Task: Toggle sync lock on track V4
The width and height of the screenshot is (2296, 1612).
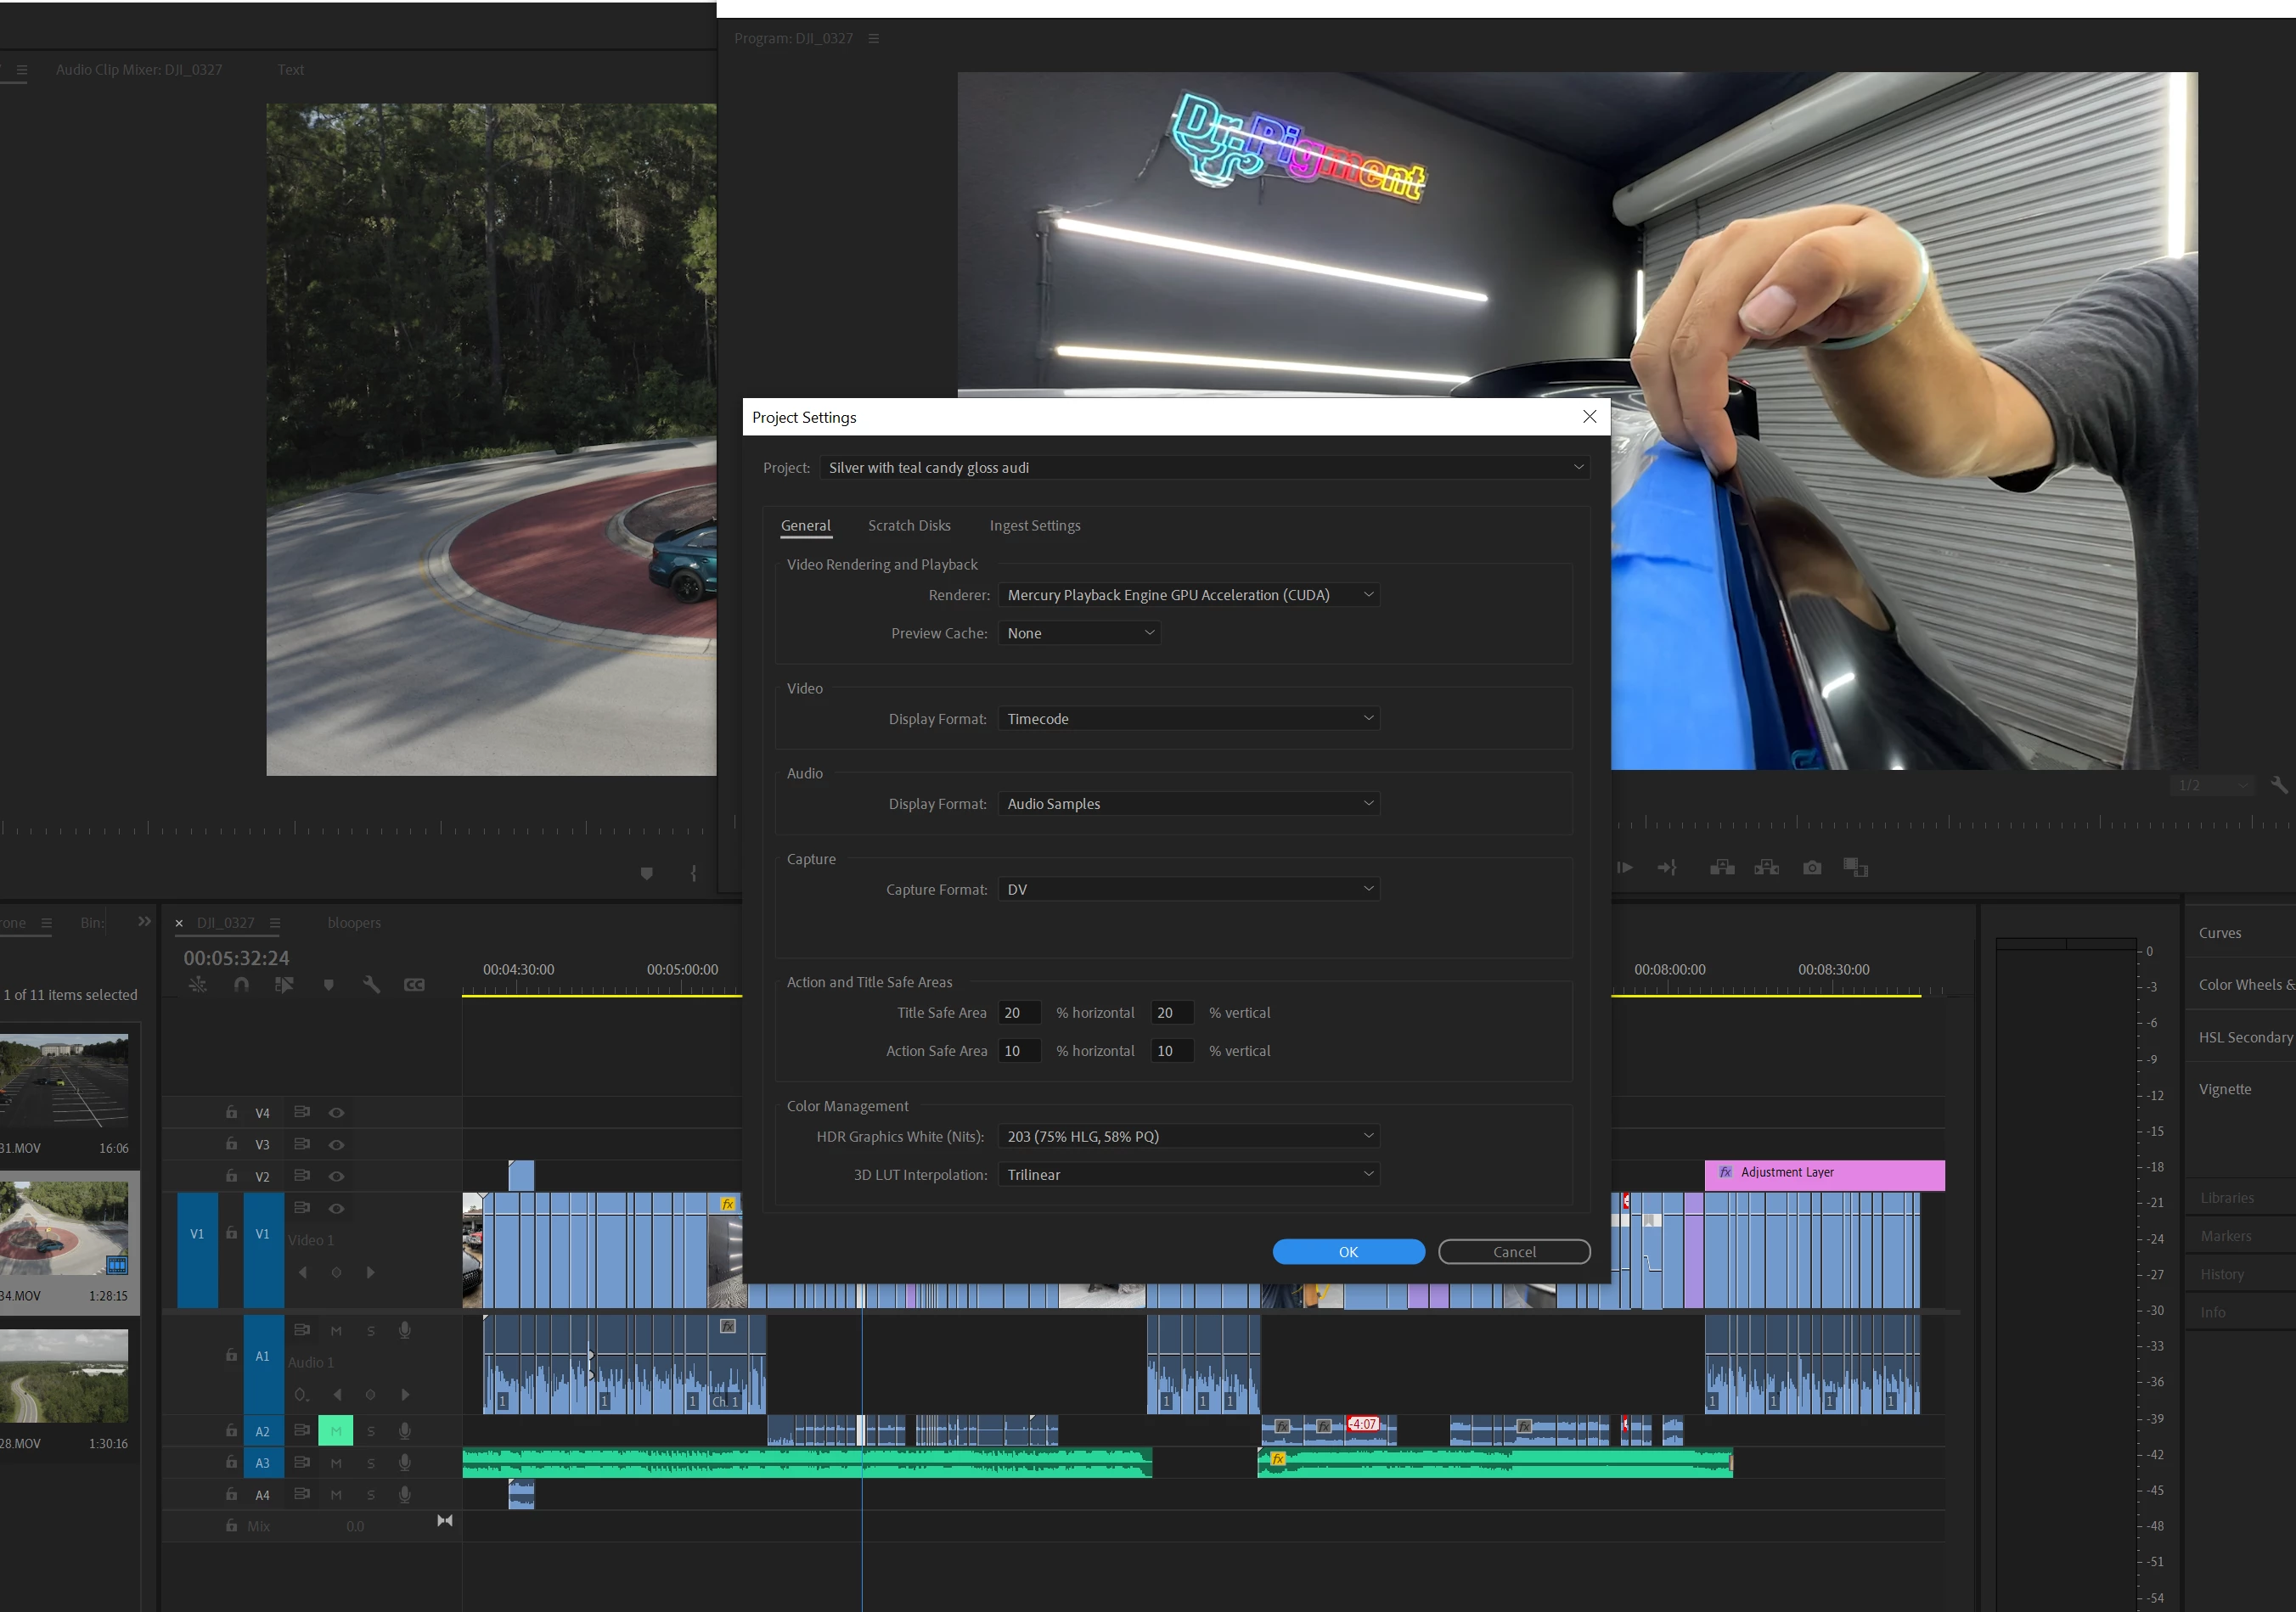Action: coord(301,1112)
